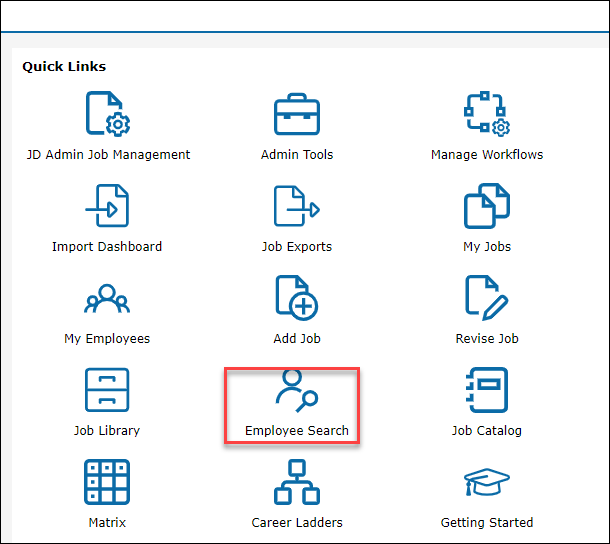Select the Job Catalog notebook icon

[x=487, y=389]
